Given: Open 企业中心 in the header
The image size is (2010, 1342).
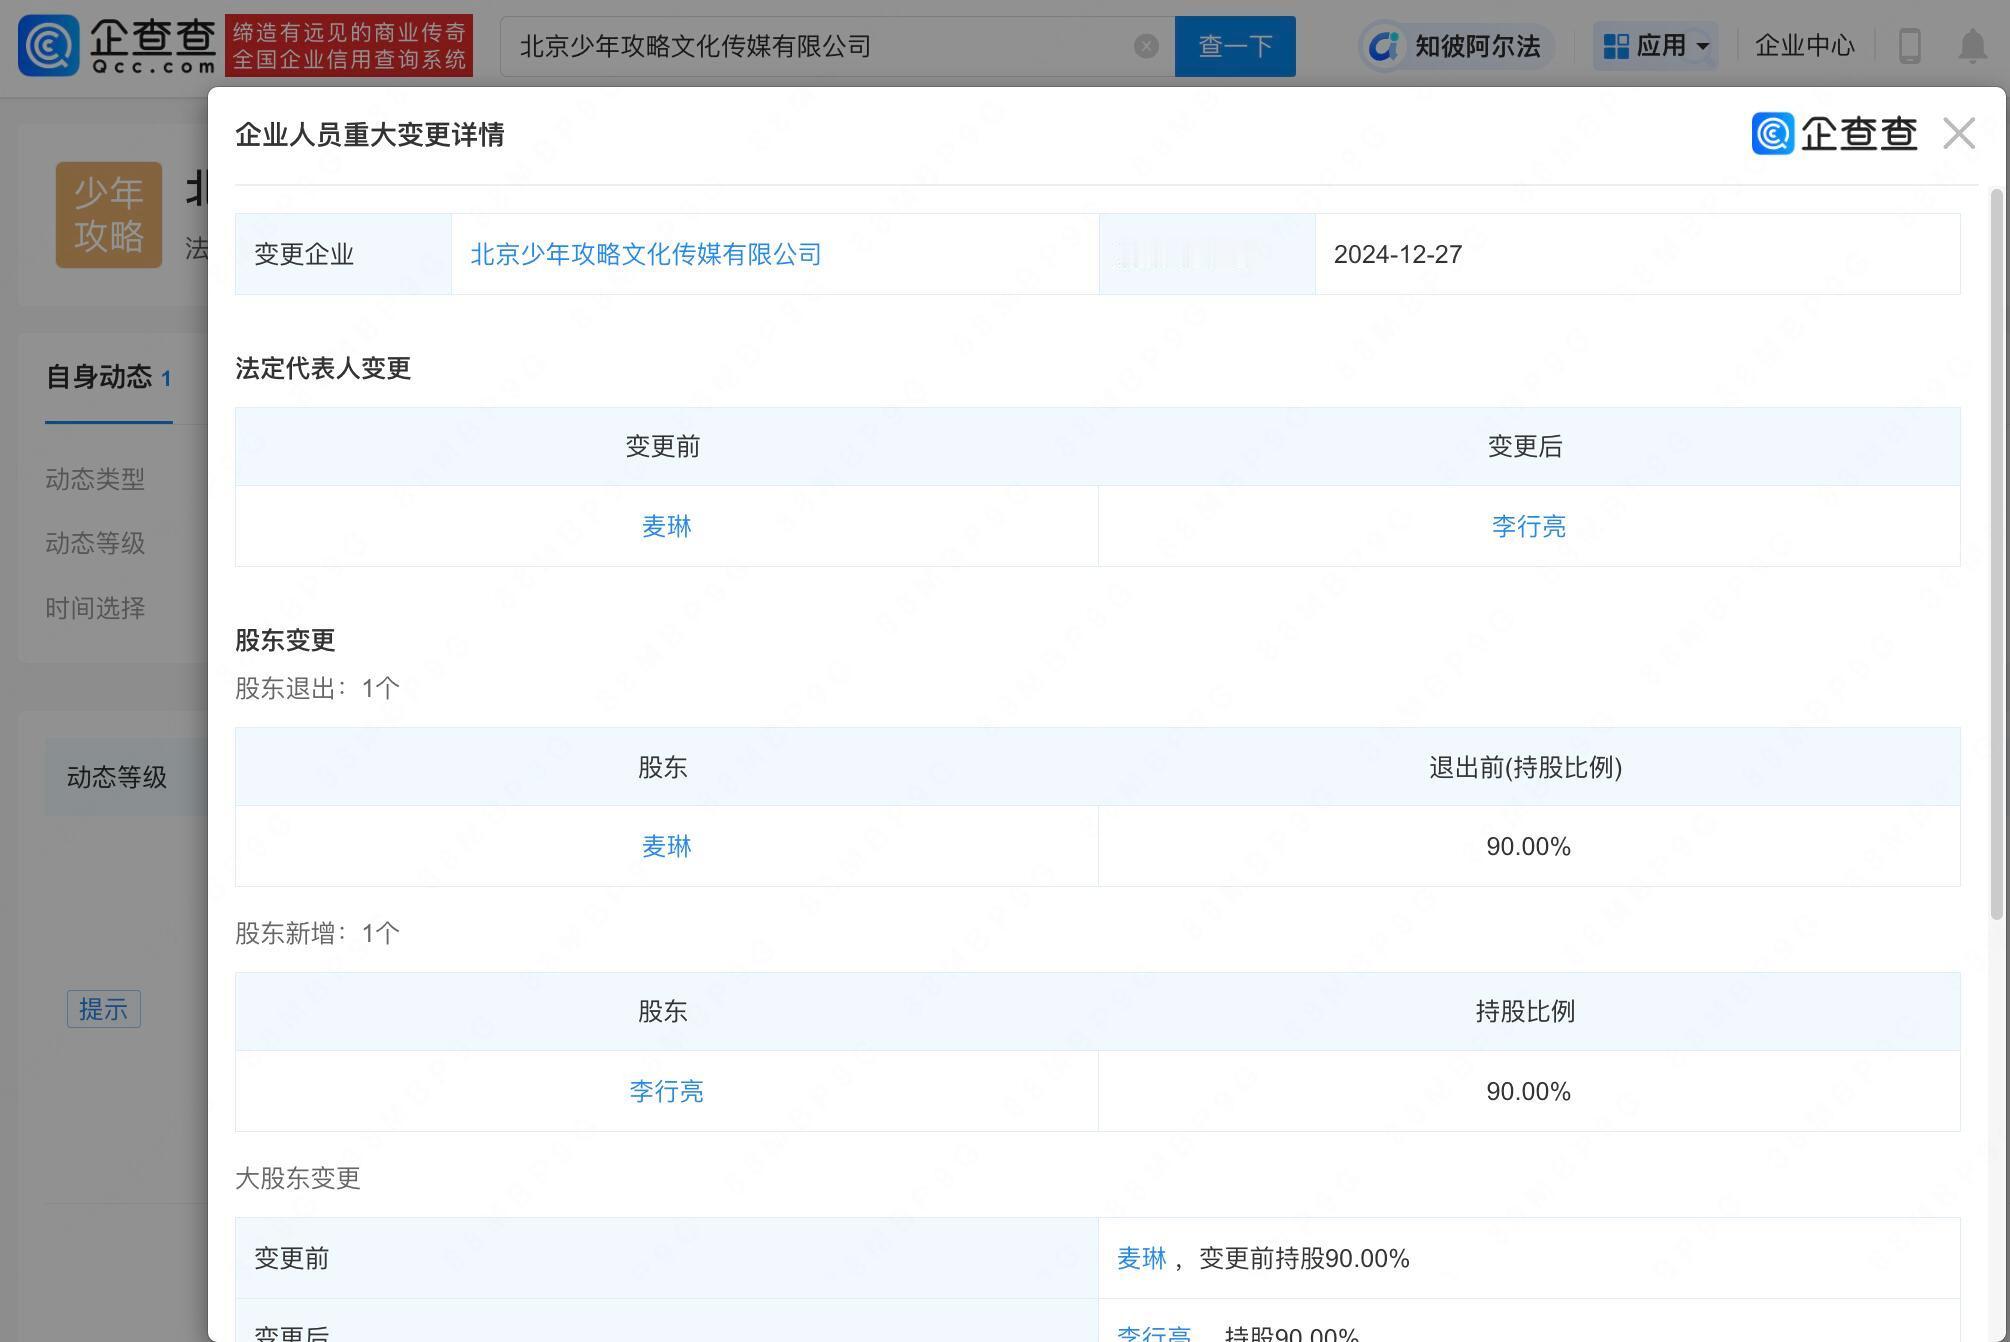Looking at the screenshot, I should tap(1804, 46).
